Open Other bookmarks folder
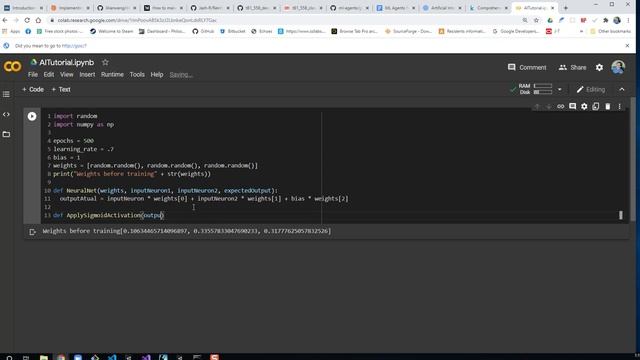The image size is (640, 360). click(611, 31)
